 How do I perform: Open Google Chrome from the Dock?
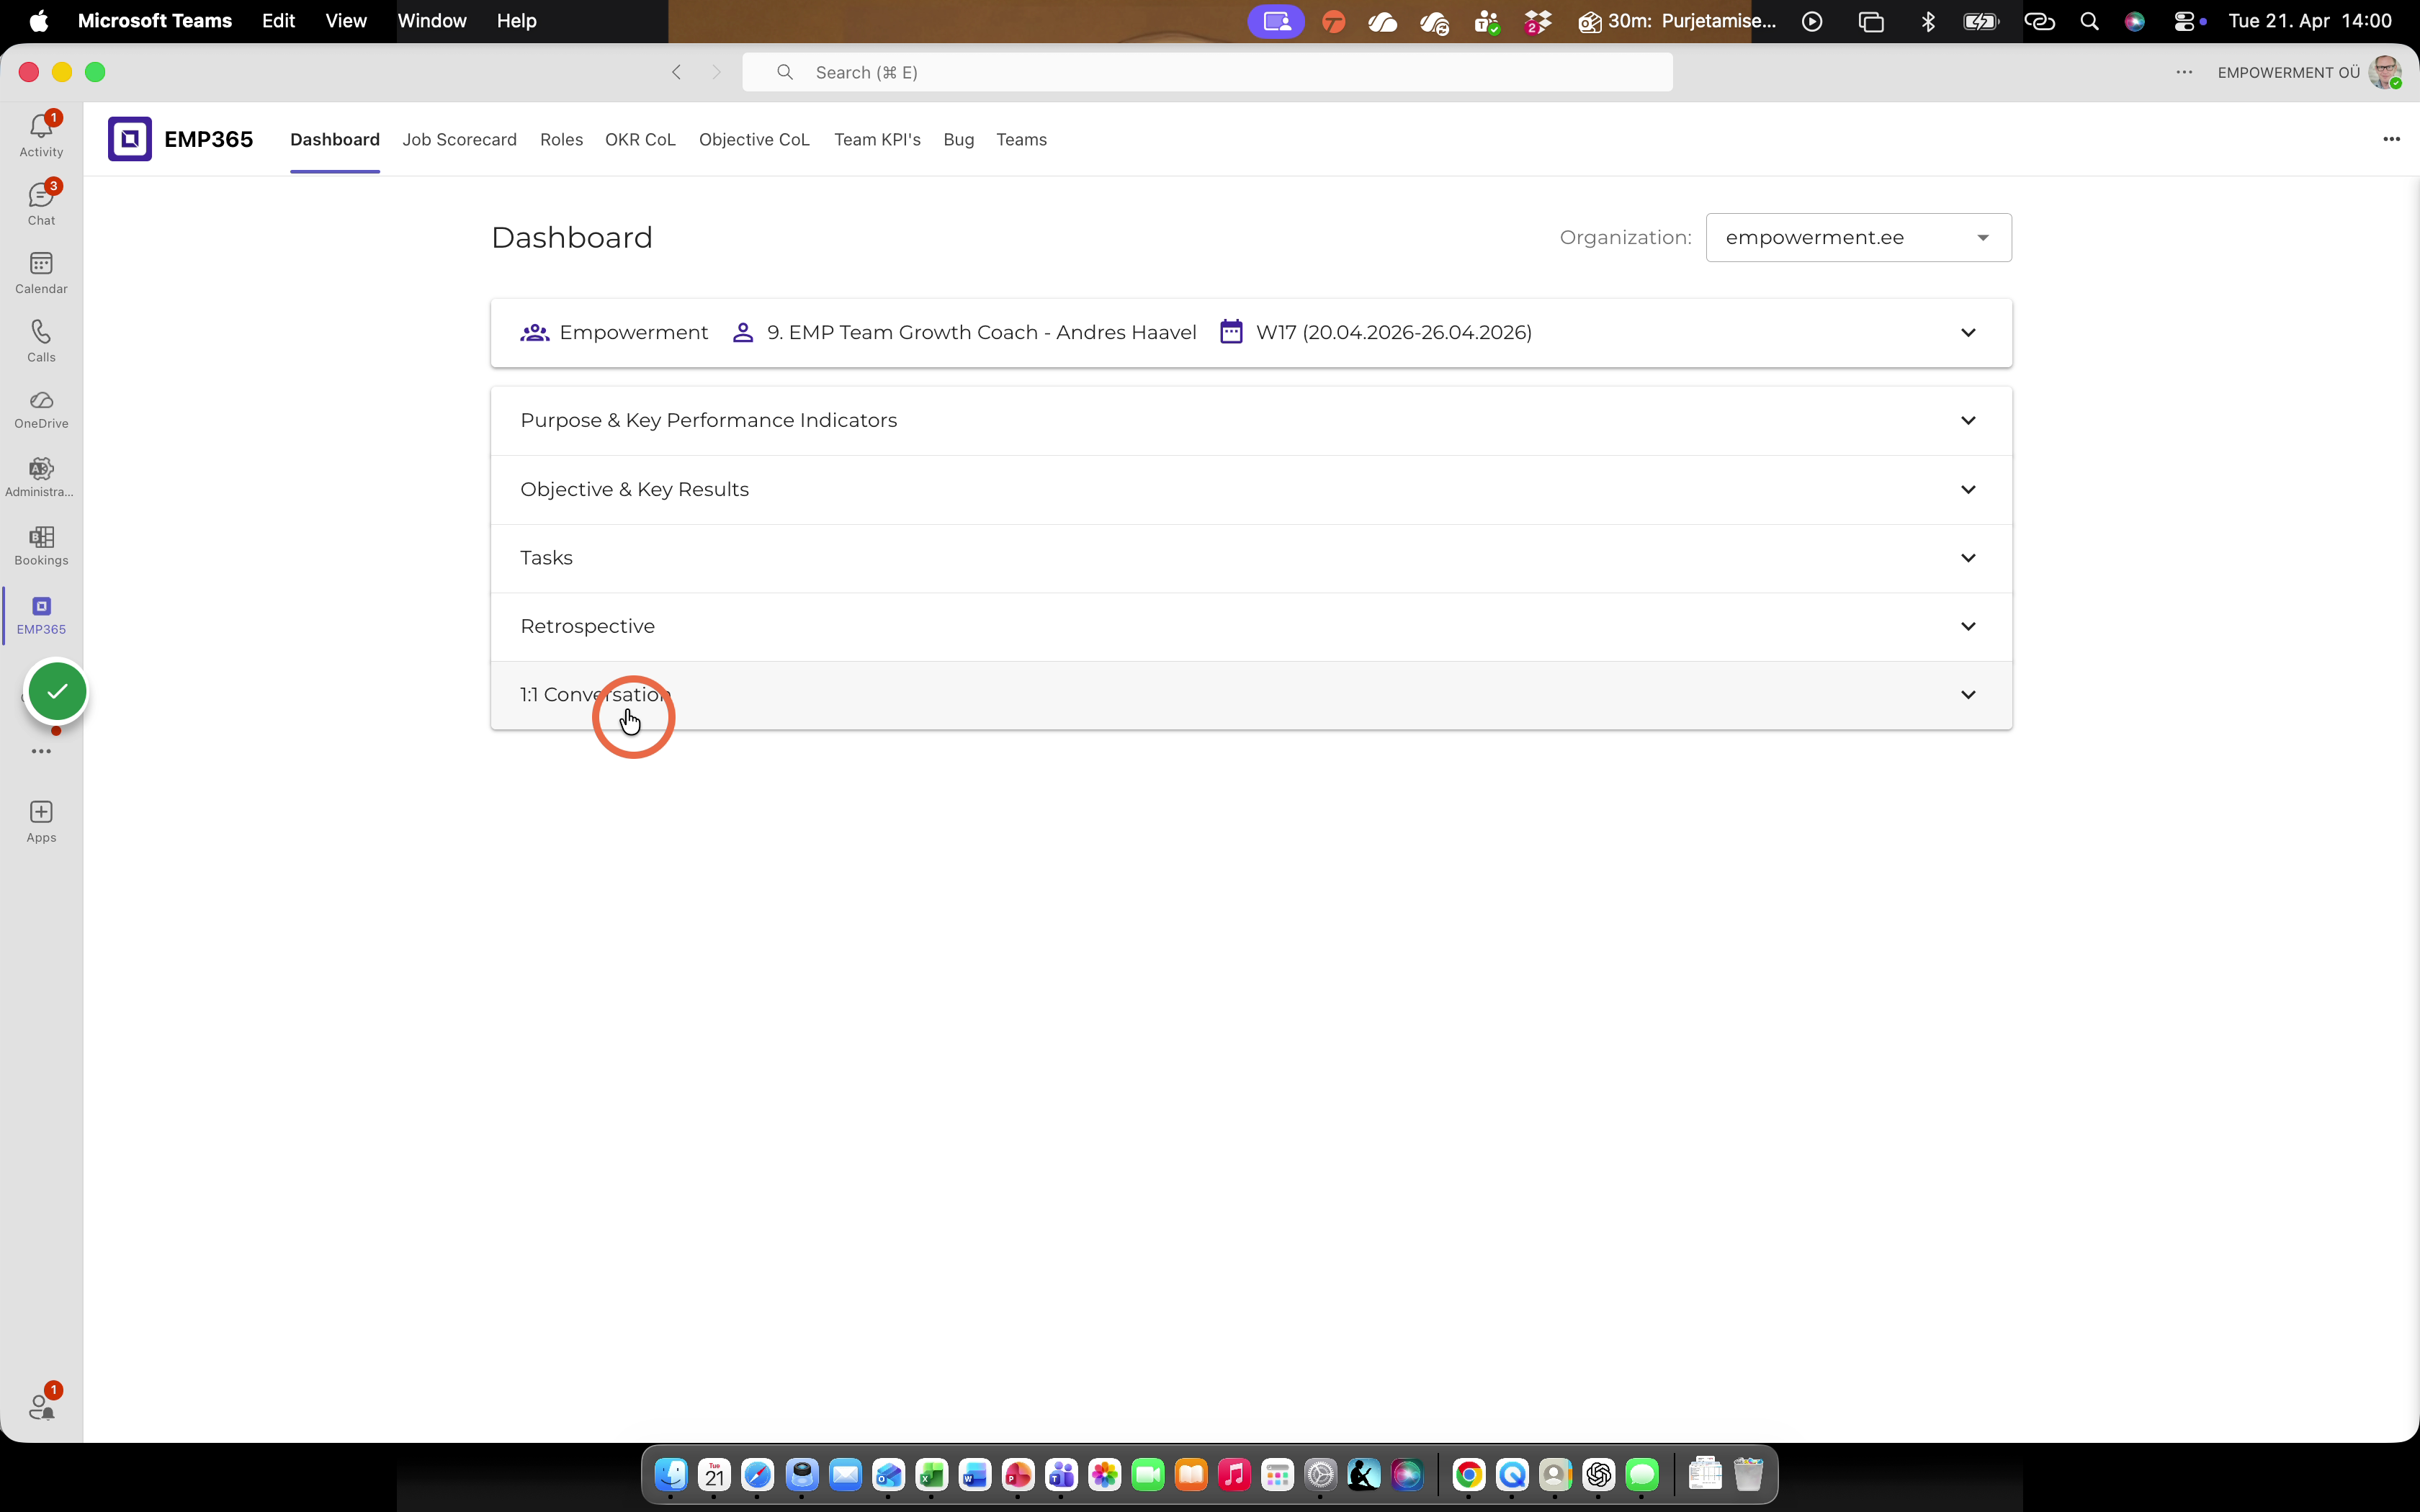click(1469, 1474)
